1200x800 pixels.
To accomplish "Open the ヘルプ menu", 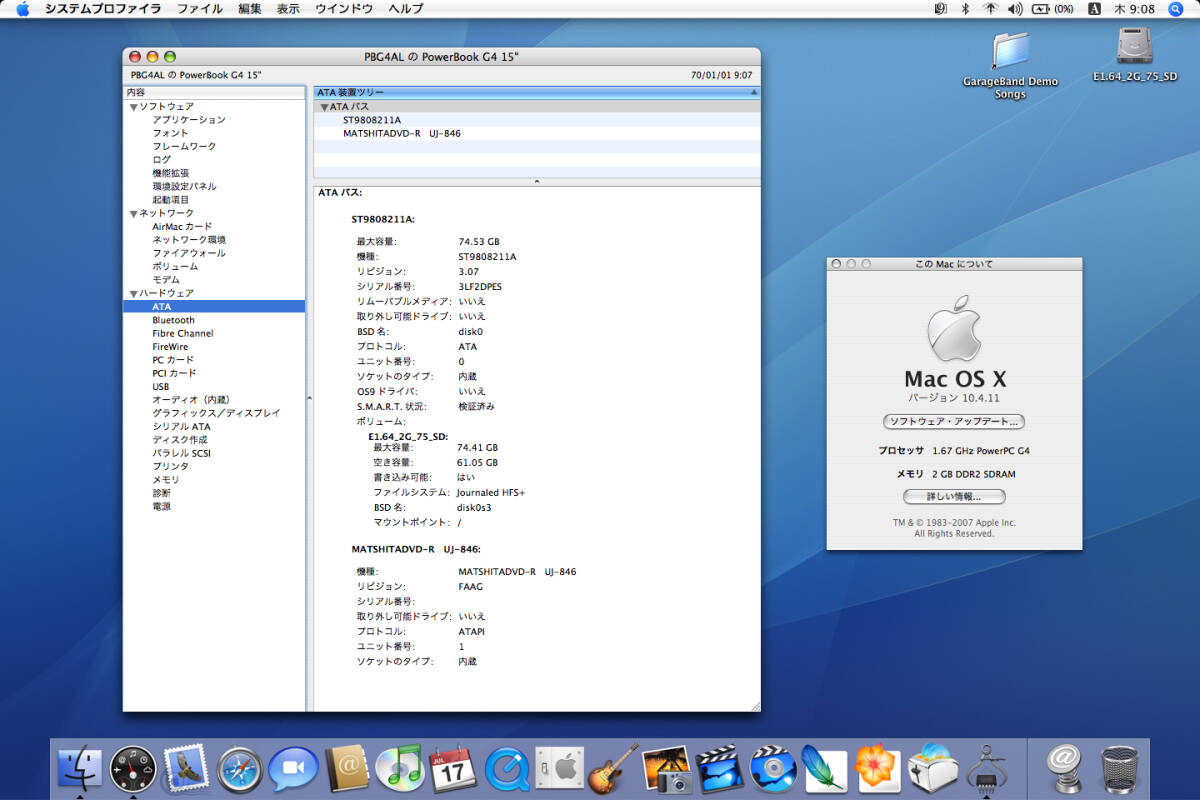I will click(405, 9).
